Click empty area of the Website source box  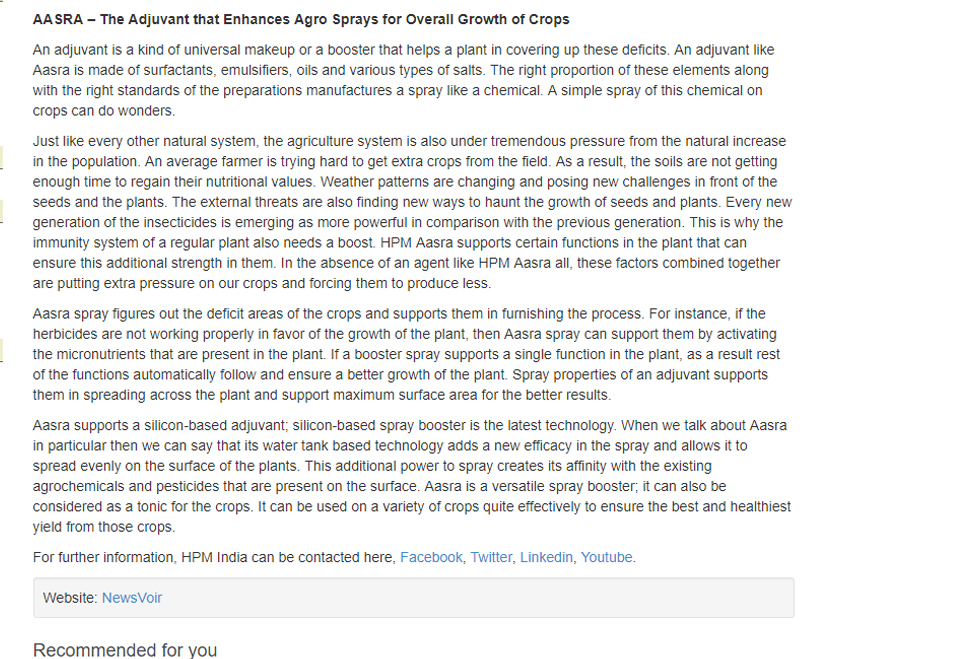(x=476, y=598)
